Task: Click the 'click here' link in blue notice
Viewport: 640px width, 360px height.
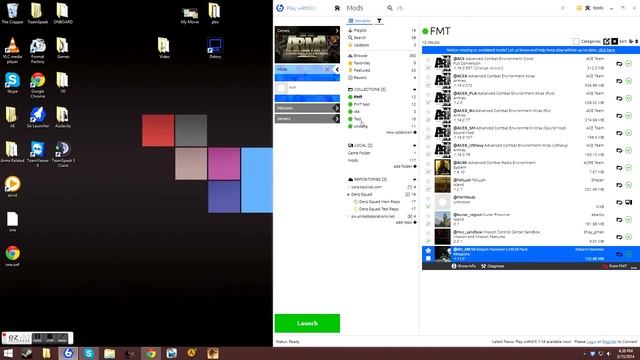Action: (607, 50)
